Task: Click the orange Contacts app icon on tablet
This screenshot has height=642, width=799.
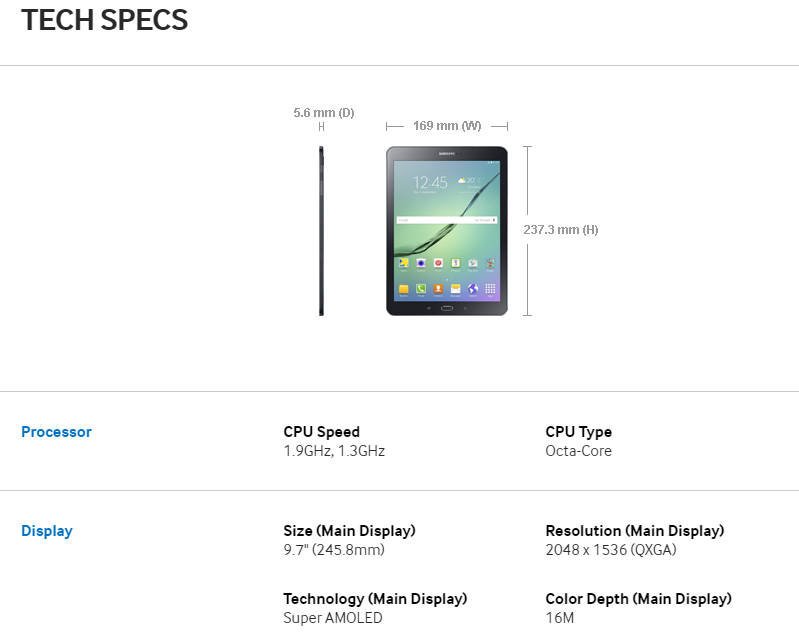Action: click(438, 289)
